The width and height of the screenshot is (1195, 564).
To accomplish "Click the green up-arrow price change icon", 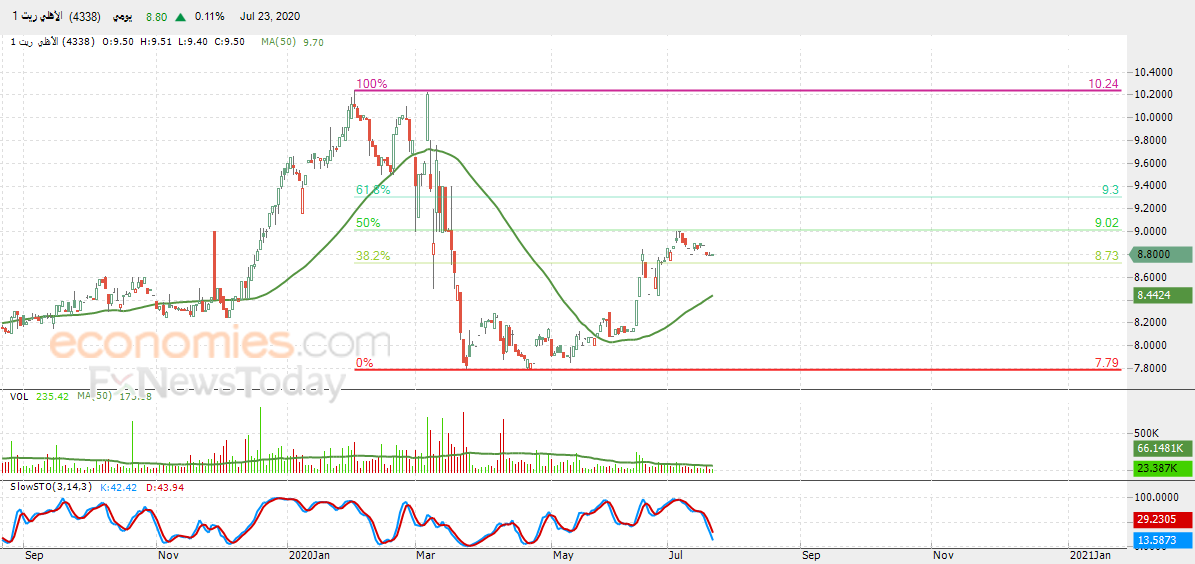I will point(181,17).
